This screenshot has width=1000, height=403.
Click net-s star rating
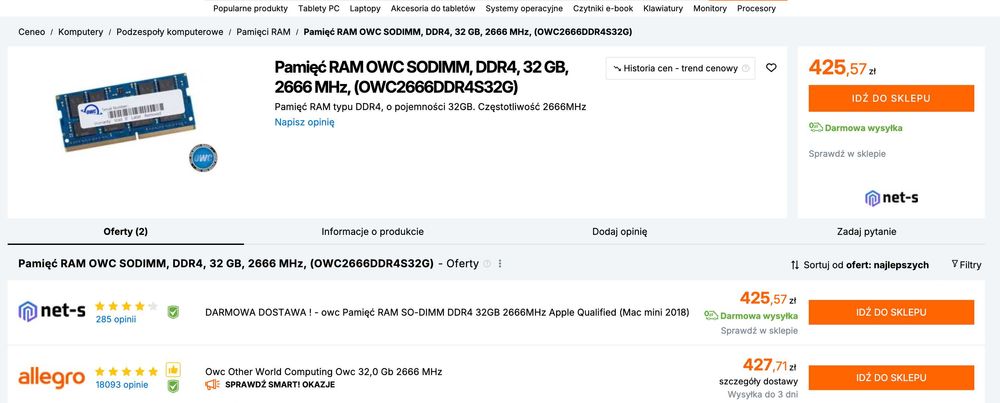point(126,306)
